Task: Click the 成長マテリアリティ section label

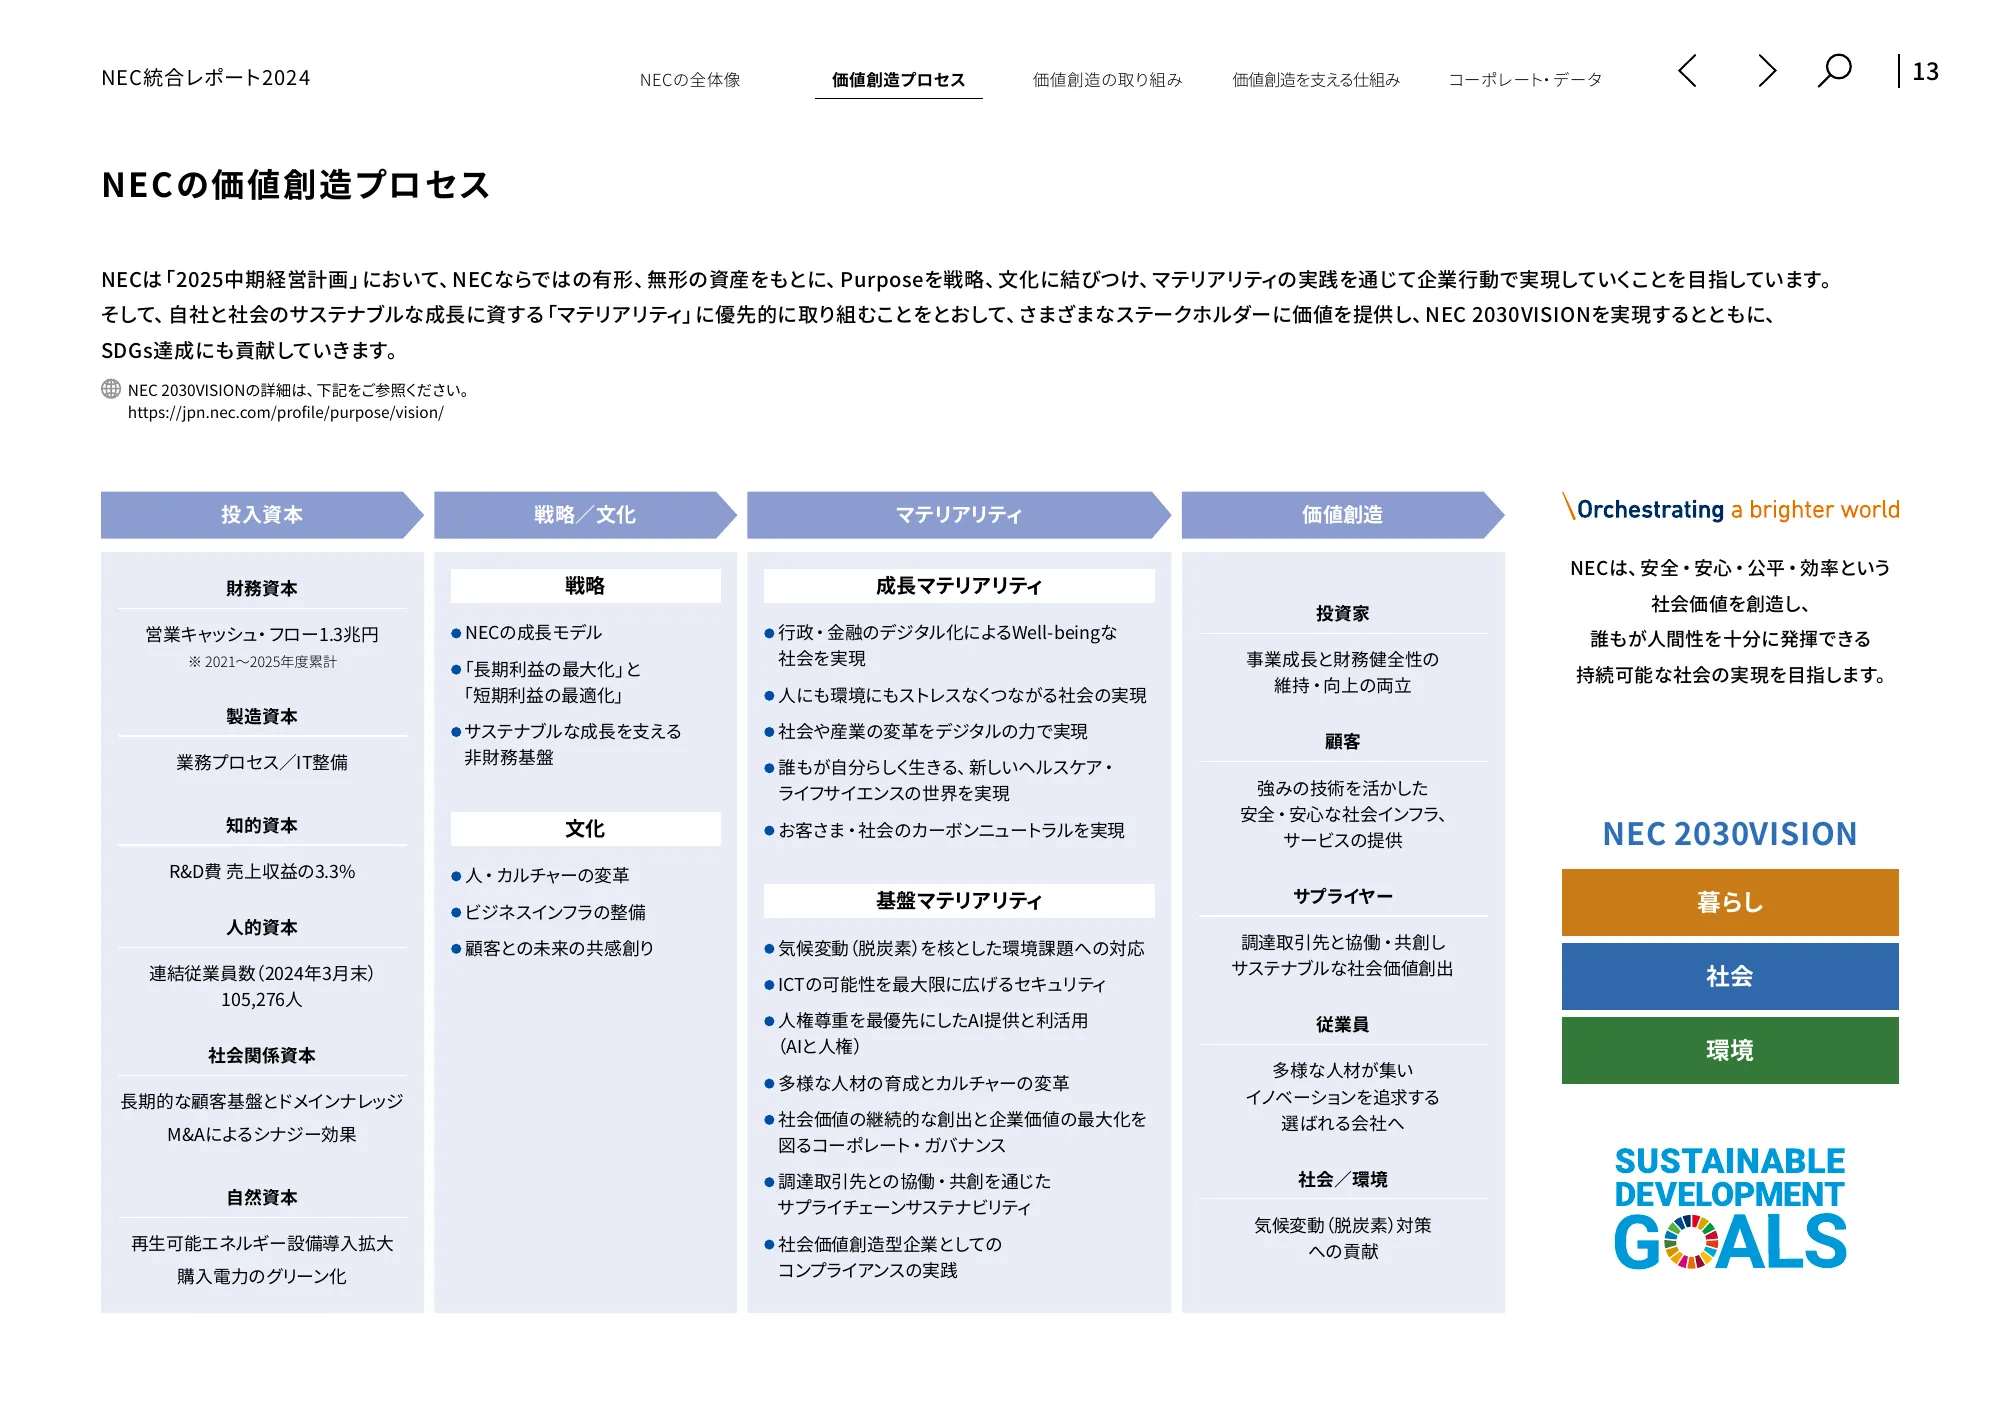Action: (959, 586)
